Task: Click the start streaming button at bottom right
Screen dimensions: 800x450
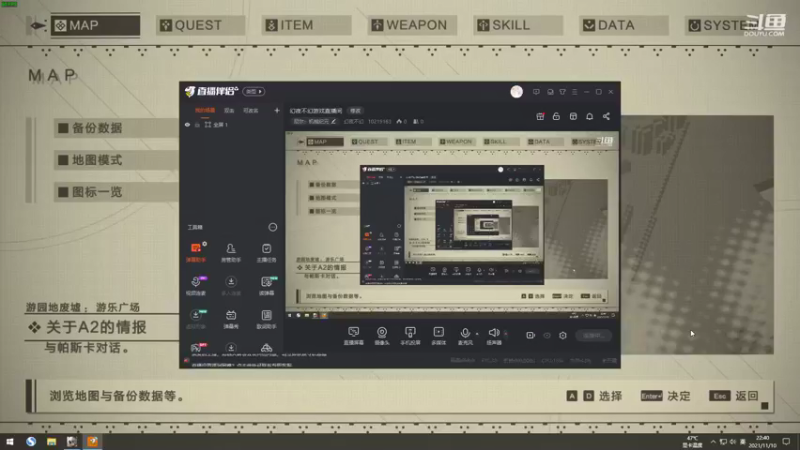Action: [593, 335]
